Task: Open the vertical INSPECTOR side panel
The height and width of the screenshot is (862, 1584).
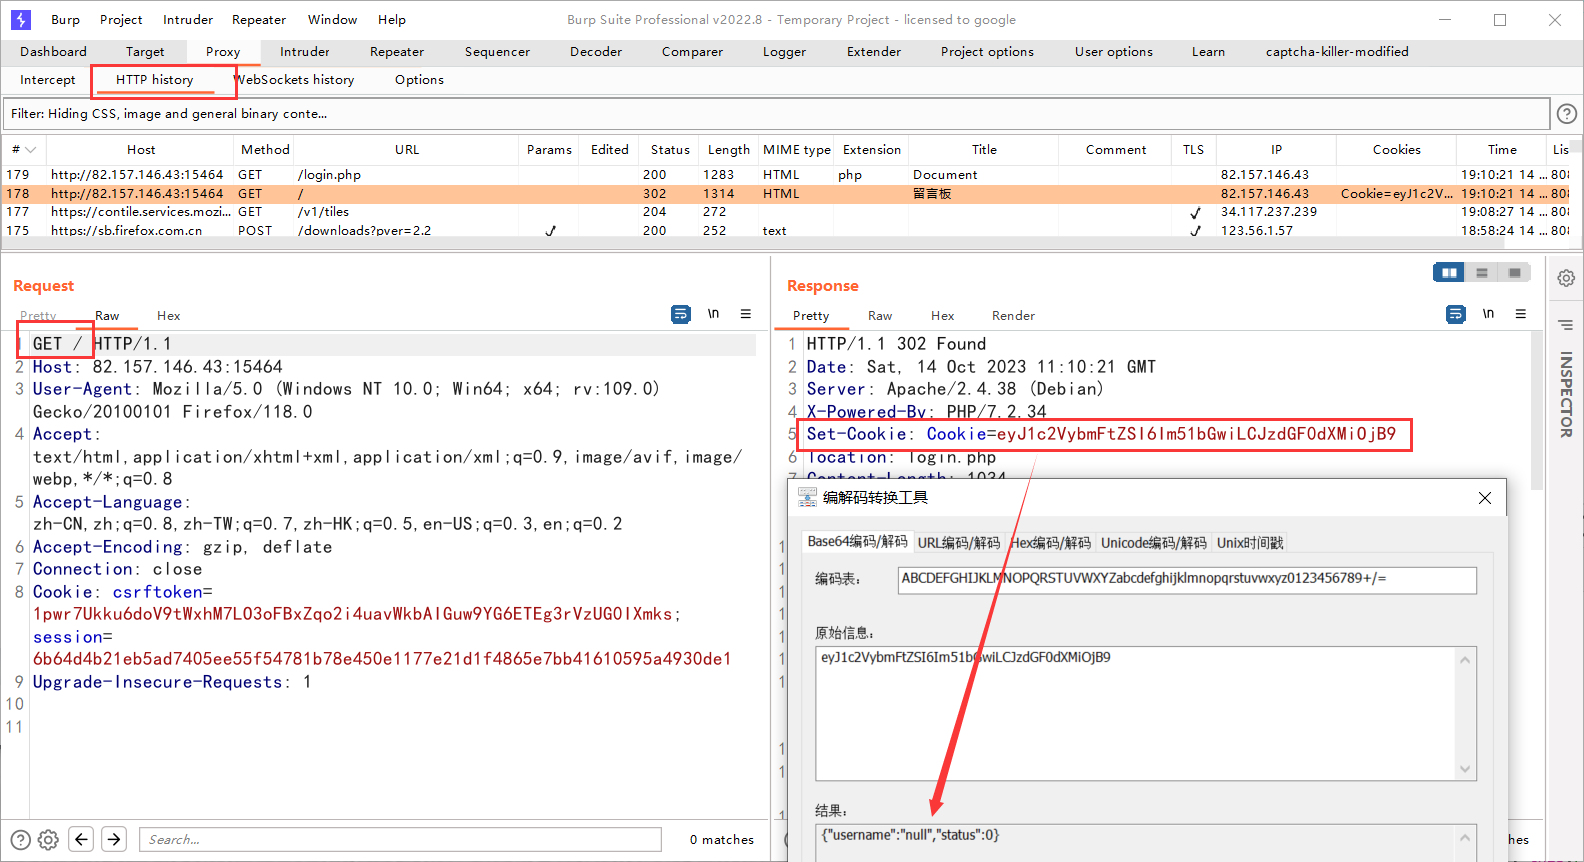Action: 1566,394
